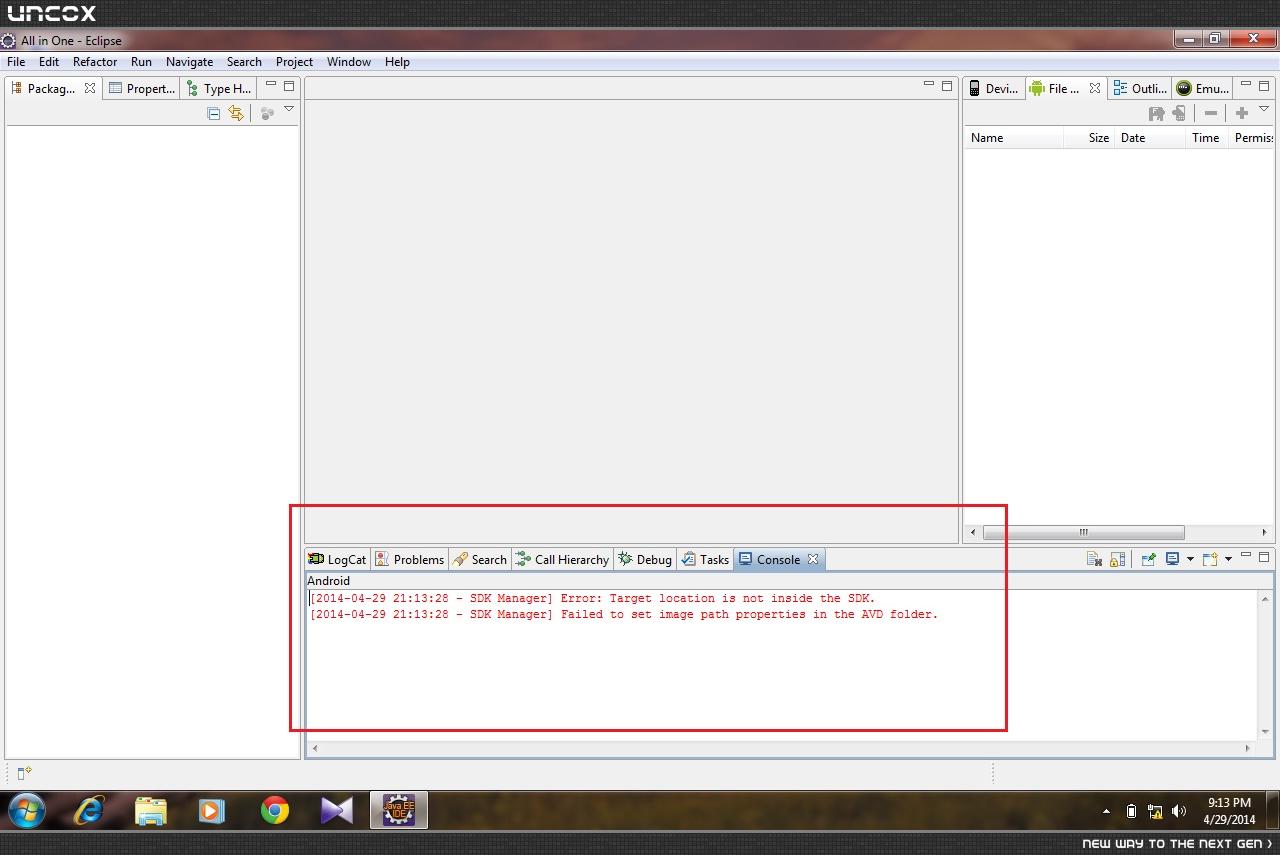Click the grayed Focus on Active Task icon
The image size is (1280, 855).
[267, 113]
